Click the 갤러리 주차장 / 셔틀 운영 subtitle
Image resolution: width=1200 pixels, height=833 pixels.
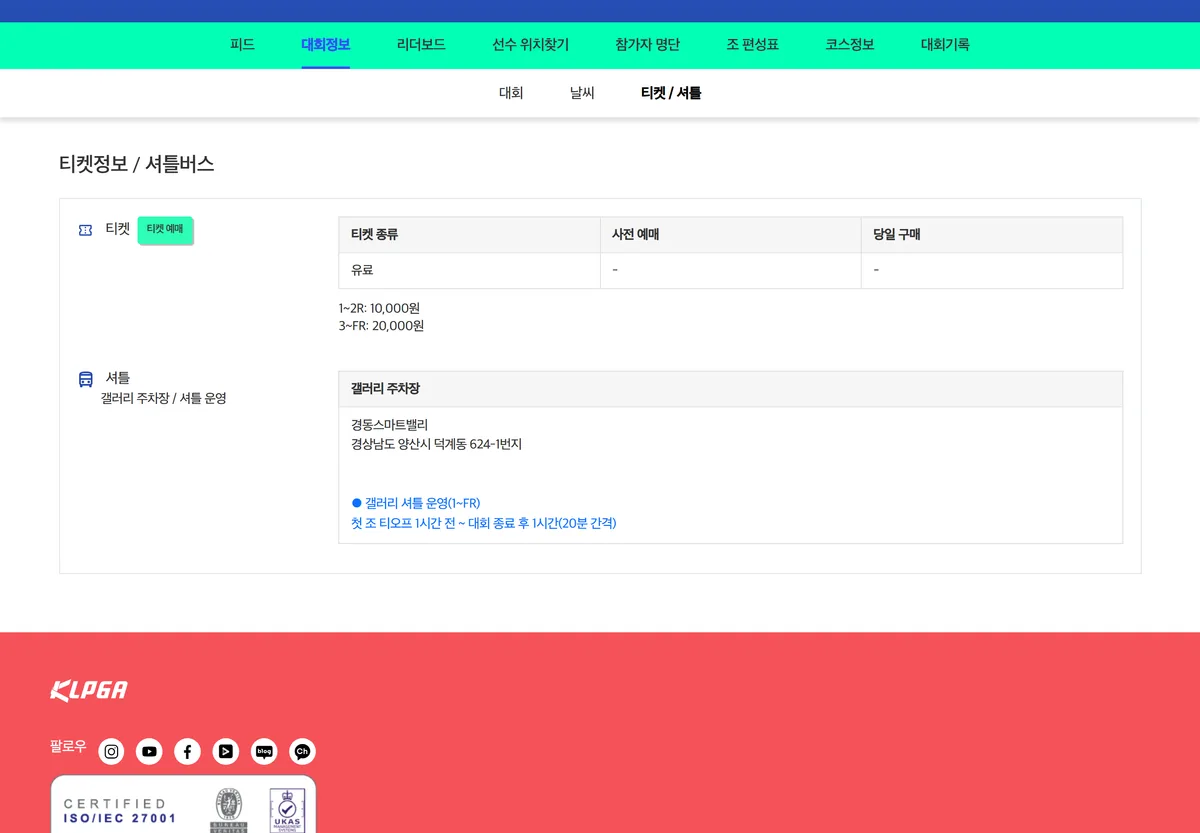164,398
